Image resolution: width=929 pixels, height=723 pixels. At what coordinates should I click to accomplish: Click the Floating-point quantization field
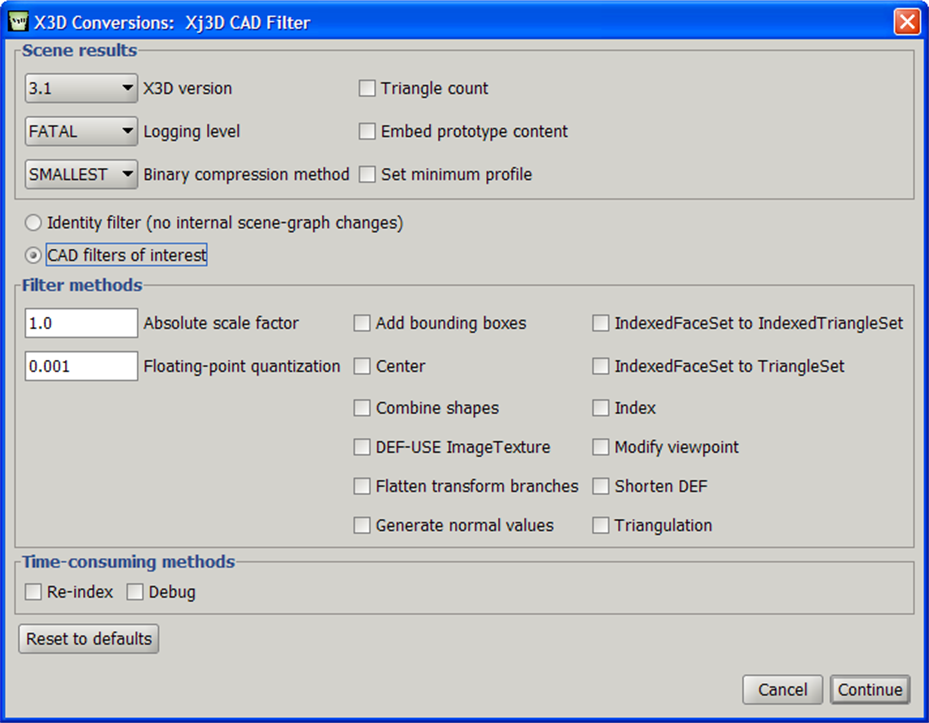[x=81, y=366]
